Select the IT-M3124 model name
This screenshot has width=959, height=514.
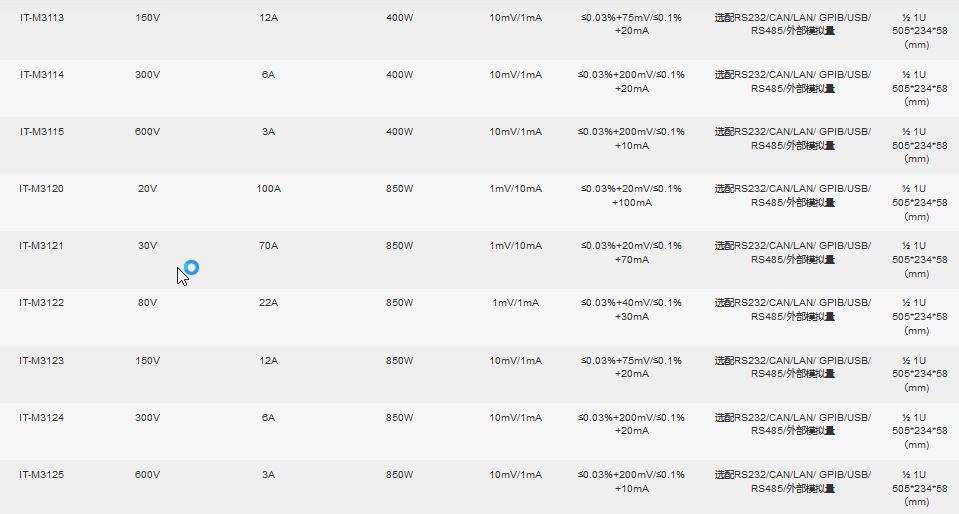click(42, 417)
